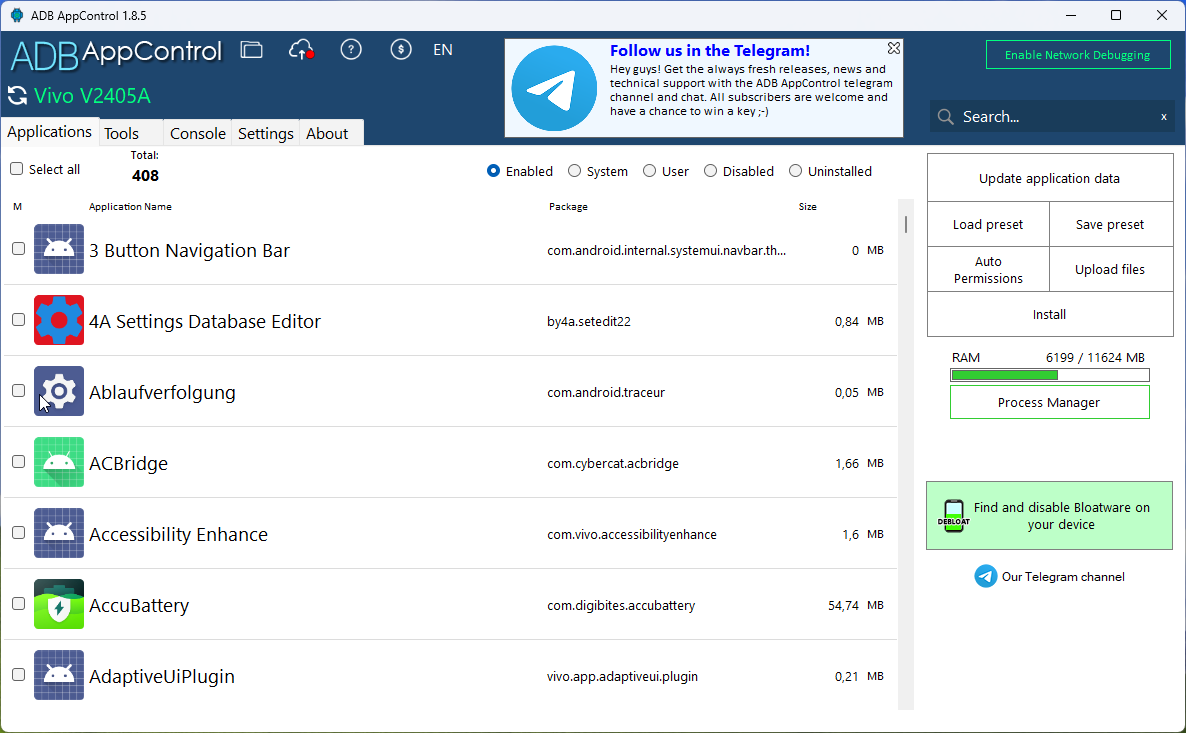Change language via the EN selector
Screen dimensions: 1186x733
(x=442, y=50)
